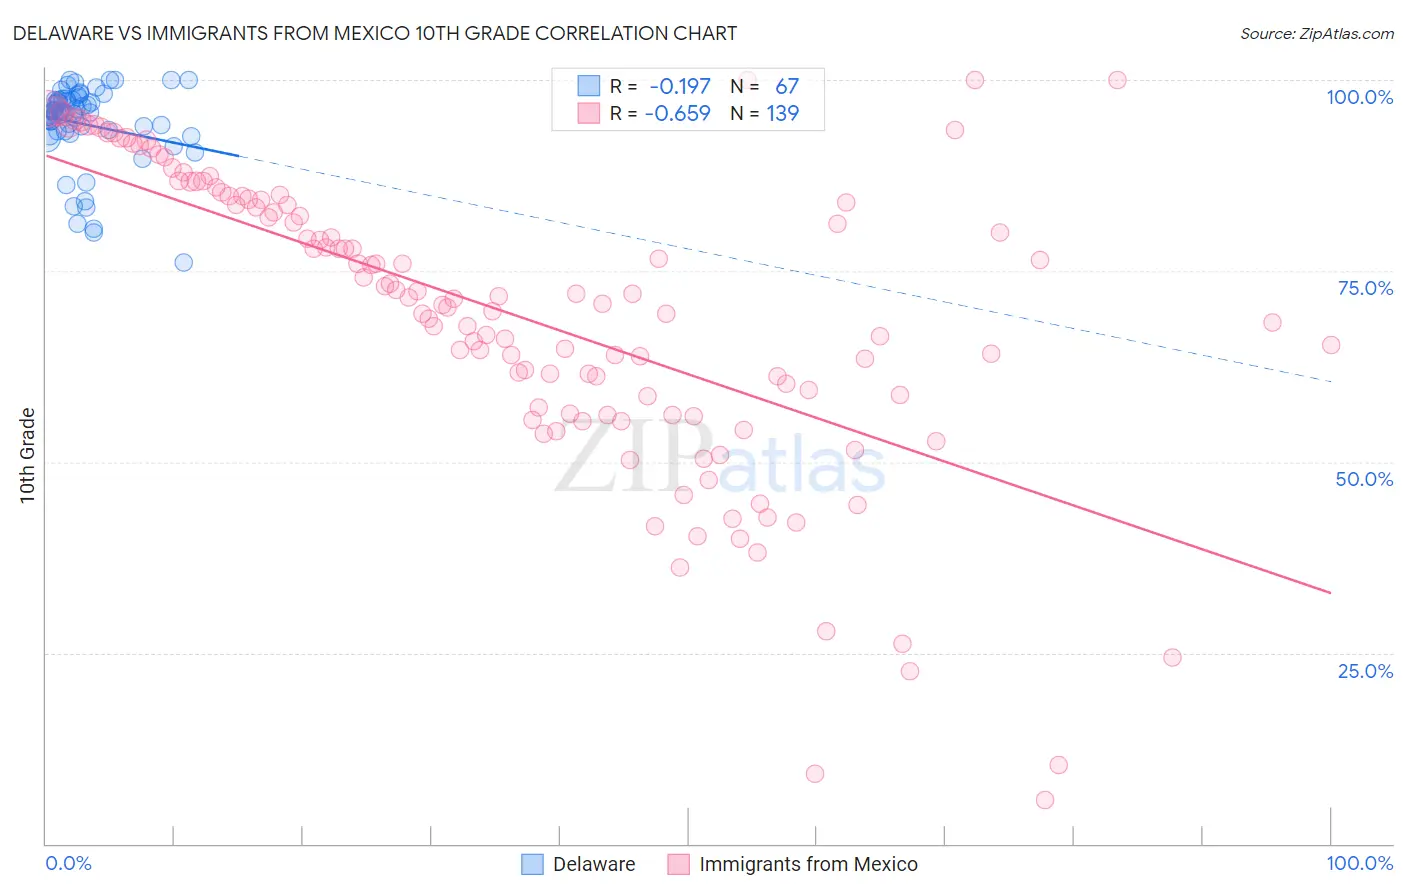Click the R = -0.197 correlation value

tap(660, 87)
